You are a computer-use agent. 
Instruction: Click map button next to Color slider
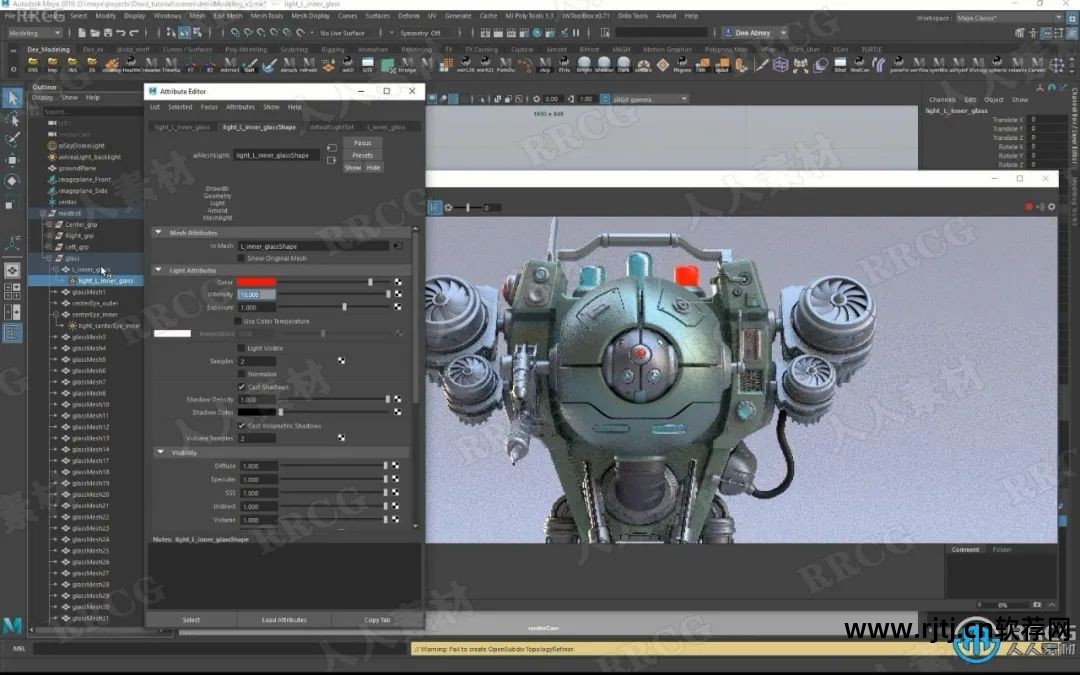click(398, 283)
